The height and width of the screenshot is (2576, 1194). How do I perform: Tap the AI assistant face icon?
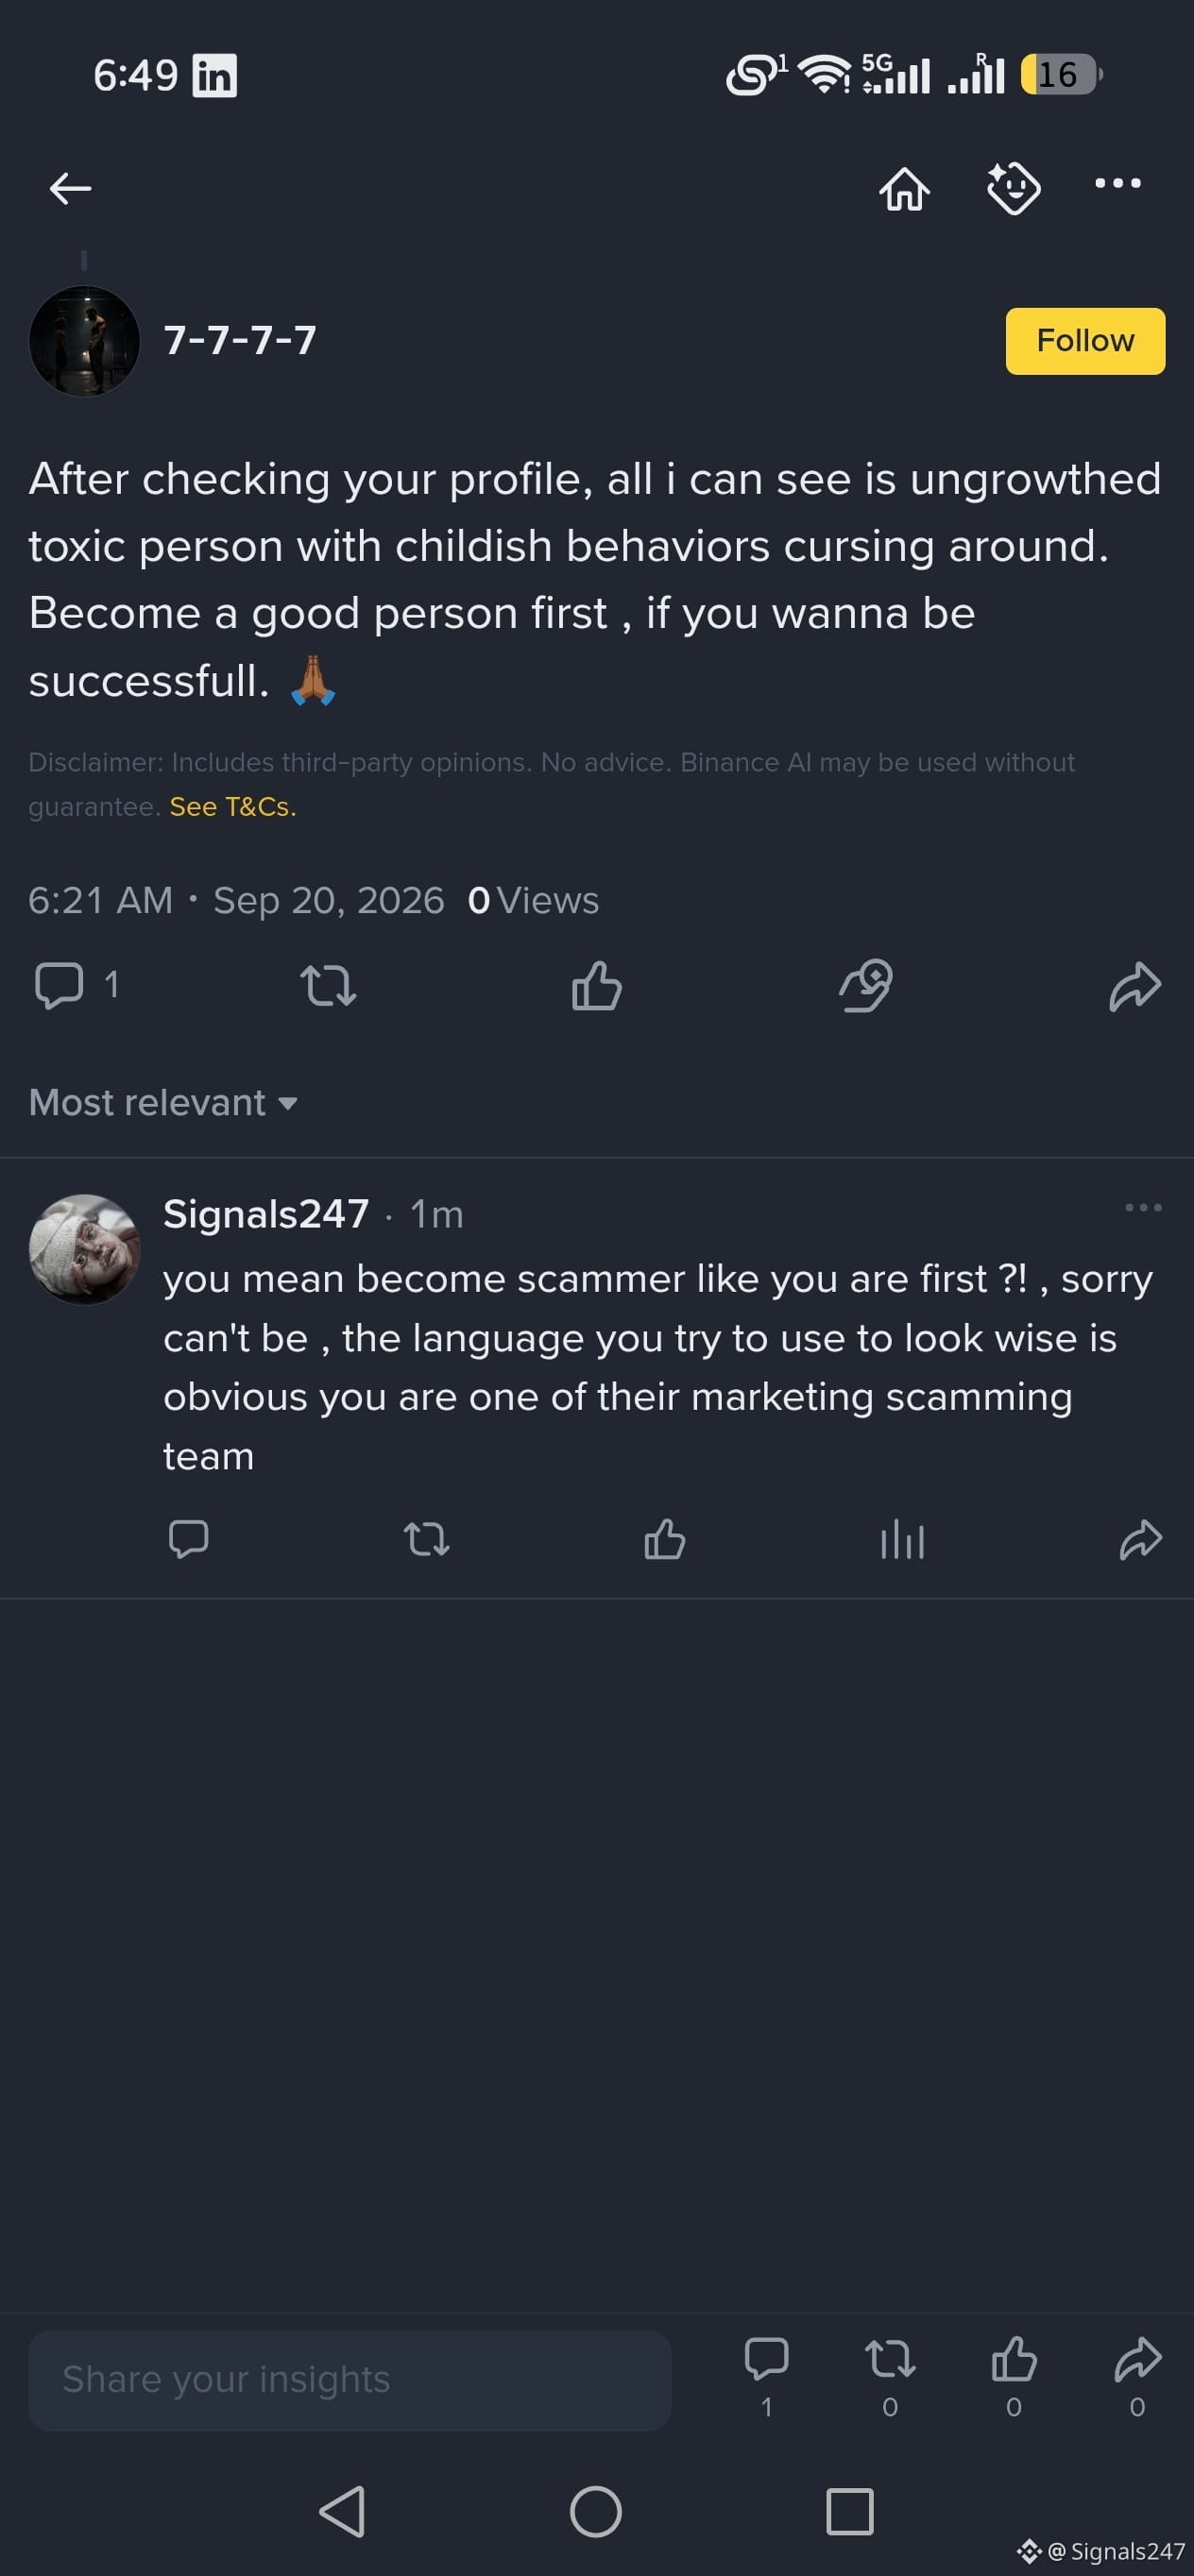click(x=1013, y=187)
